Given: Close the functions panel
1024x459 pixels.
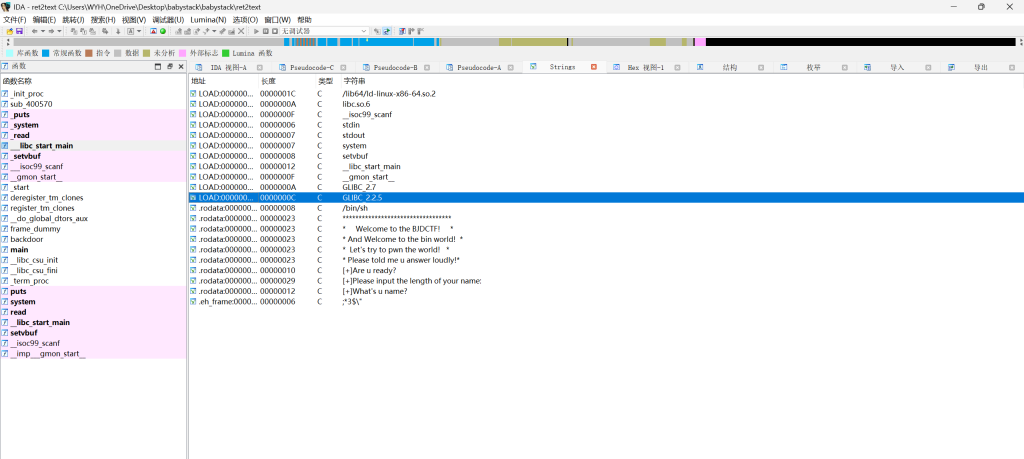Looking at the screenshot, I should [180, 66].
